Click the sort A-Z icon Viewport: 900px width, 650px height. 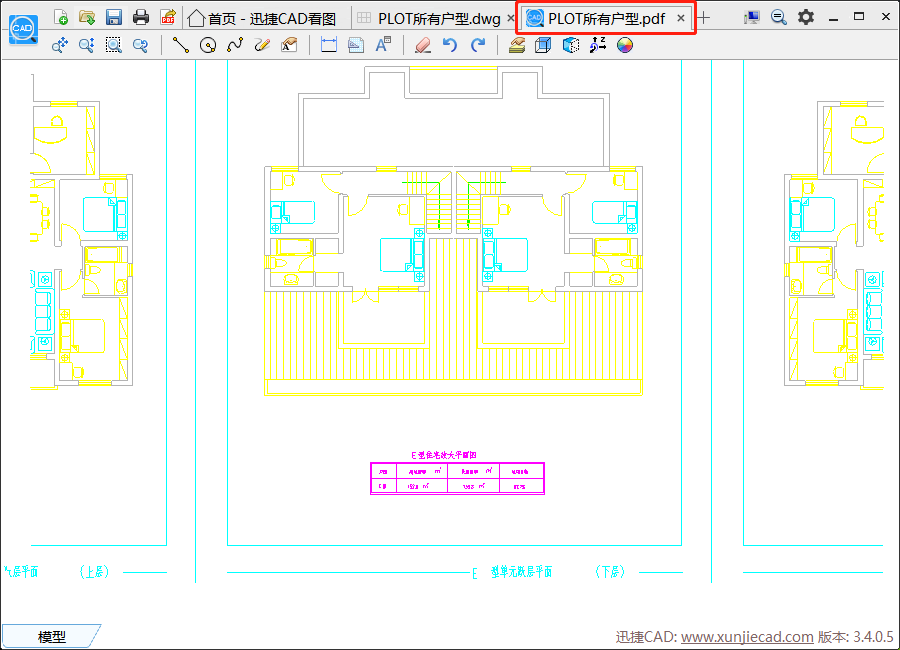598,45
